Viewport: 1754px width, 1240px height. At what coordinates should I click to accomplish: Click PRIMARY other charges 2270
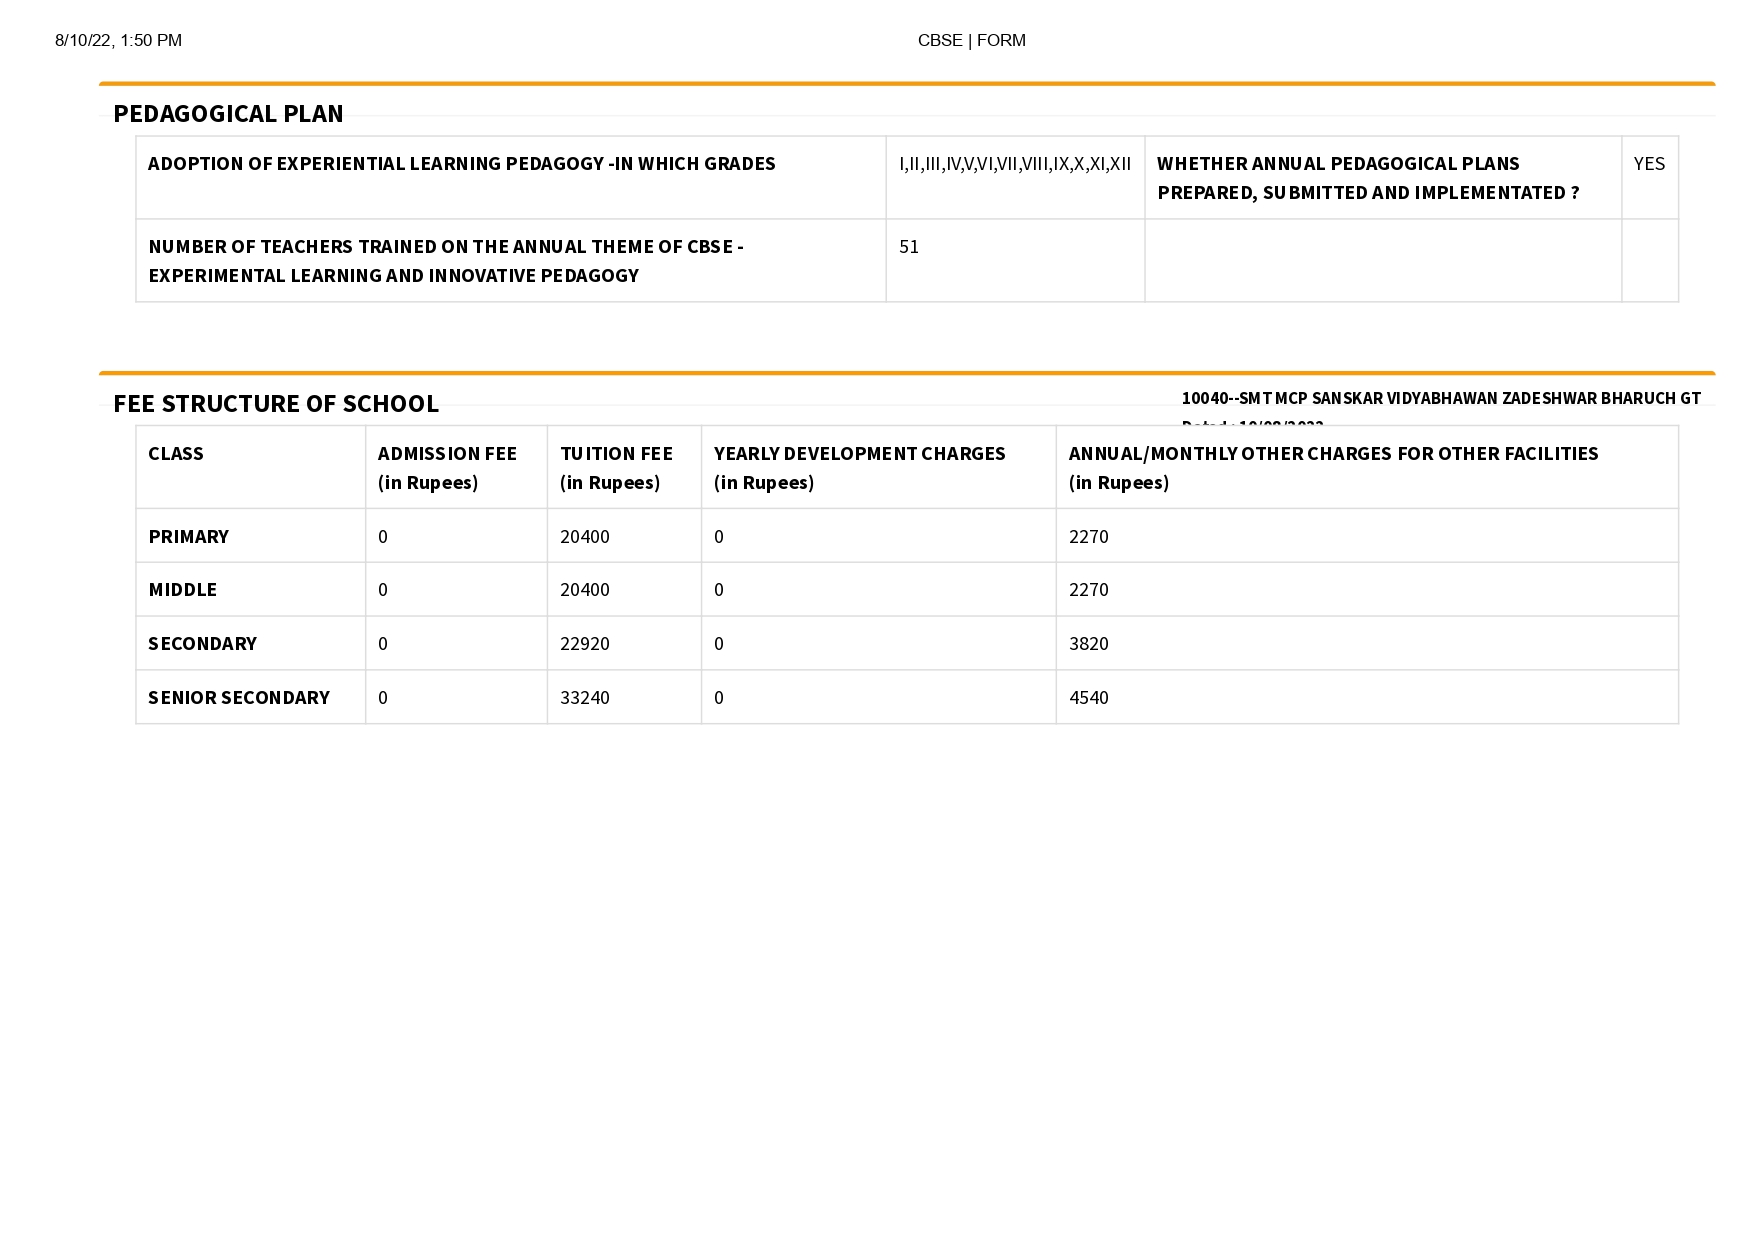[x=1089, y=537]
